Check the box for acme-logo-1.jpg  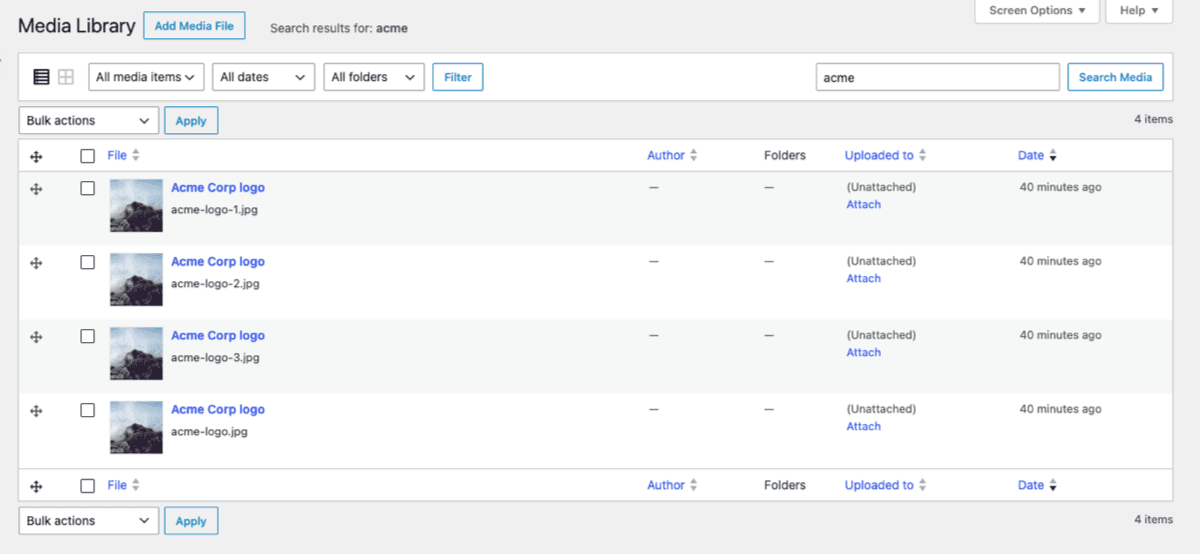click(x=88, y=188)
